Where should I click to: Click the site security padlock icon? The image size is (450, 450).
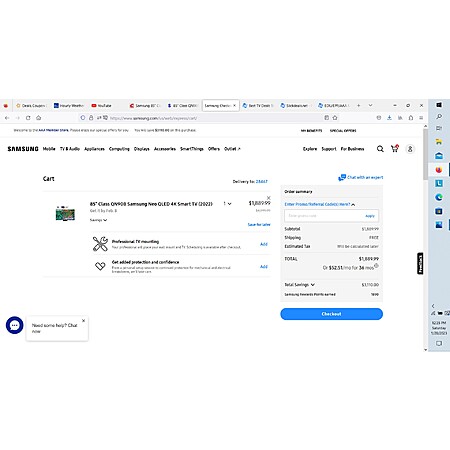91,118
